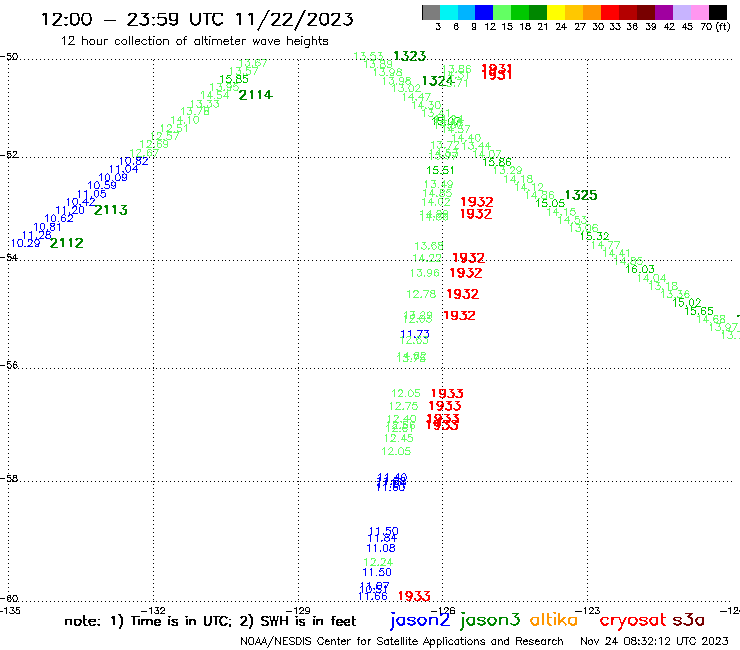Click the wave height value '15.51'
Image resolution: width=740 pixels, height=650 pixels.
coord(440,170)
